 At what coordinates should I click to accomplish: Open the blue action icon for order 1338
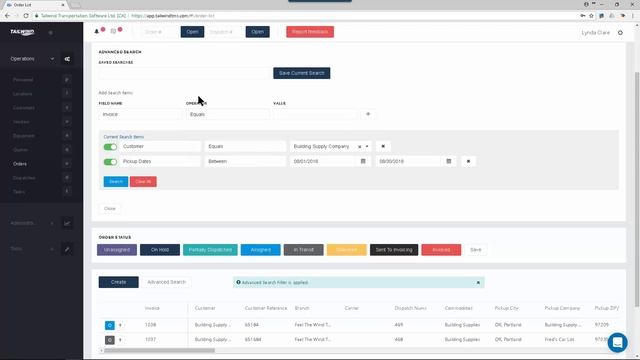(110, 325)
